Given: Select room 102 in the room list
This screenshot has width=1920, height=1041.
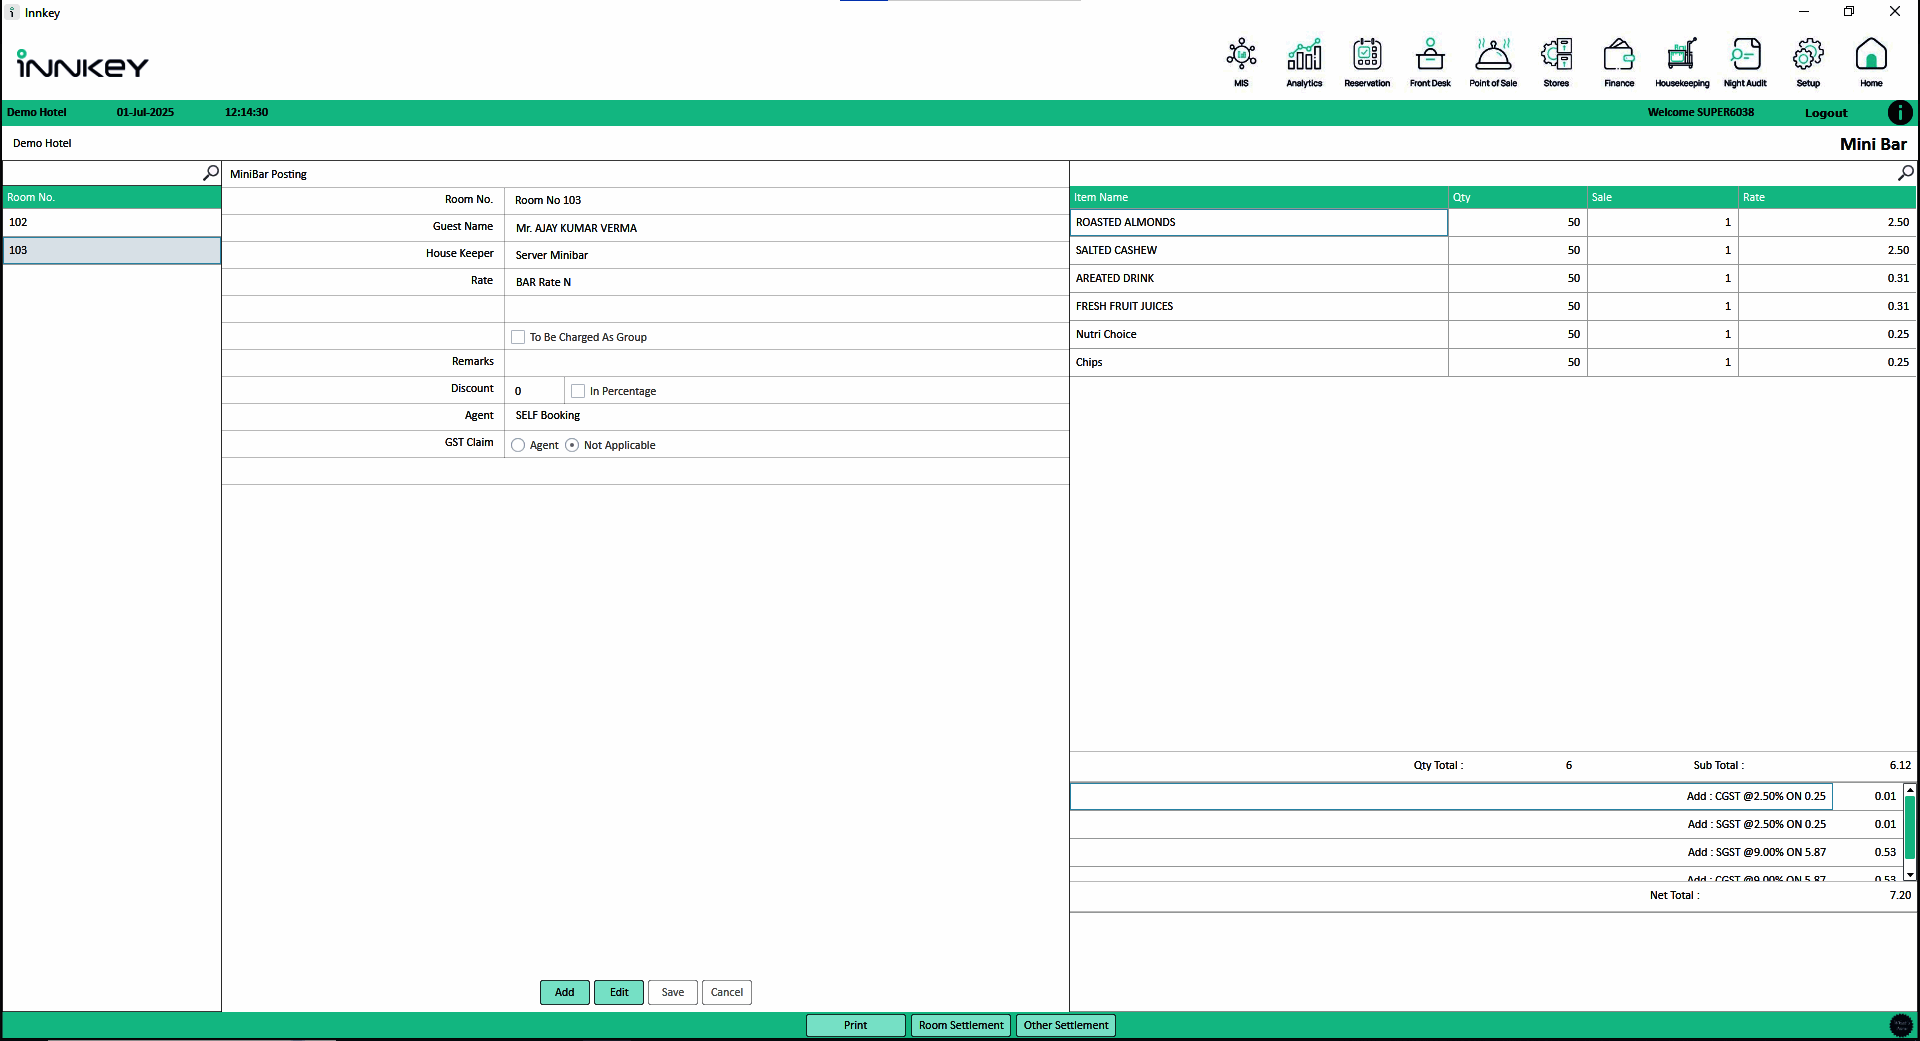Looking at the screenshot, I should pos(112,222).
